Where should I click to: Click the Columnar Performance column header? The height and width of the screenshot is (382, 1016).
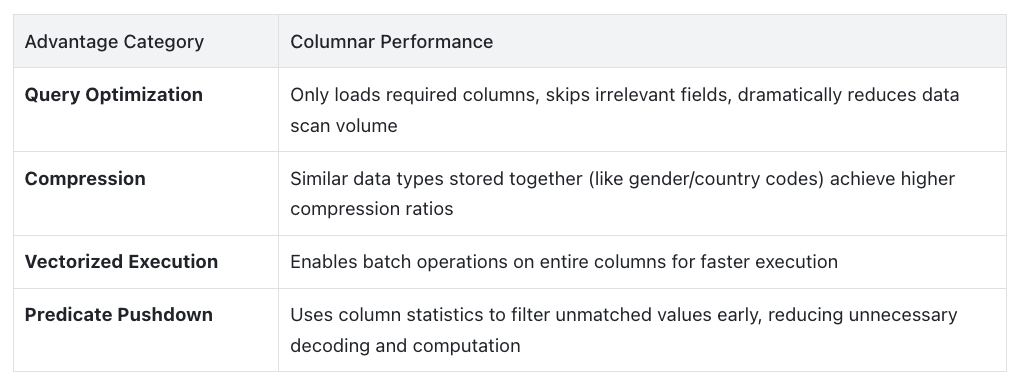pyautogui.click(x=391, y=42)
